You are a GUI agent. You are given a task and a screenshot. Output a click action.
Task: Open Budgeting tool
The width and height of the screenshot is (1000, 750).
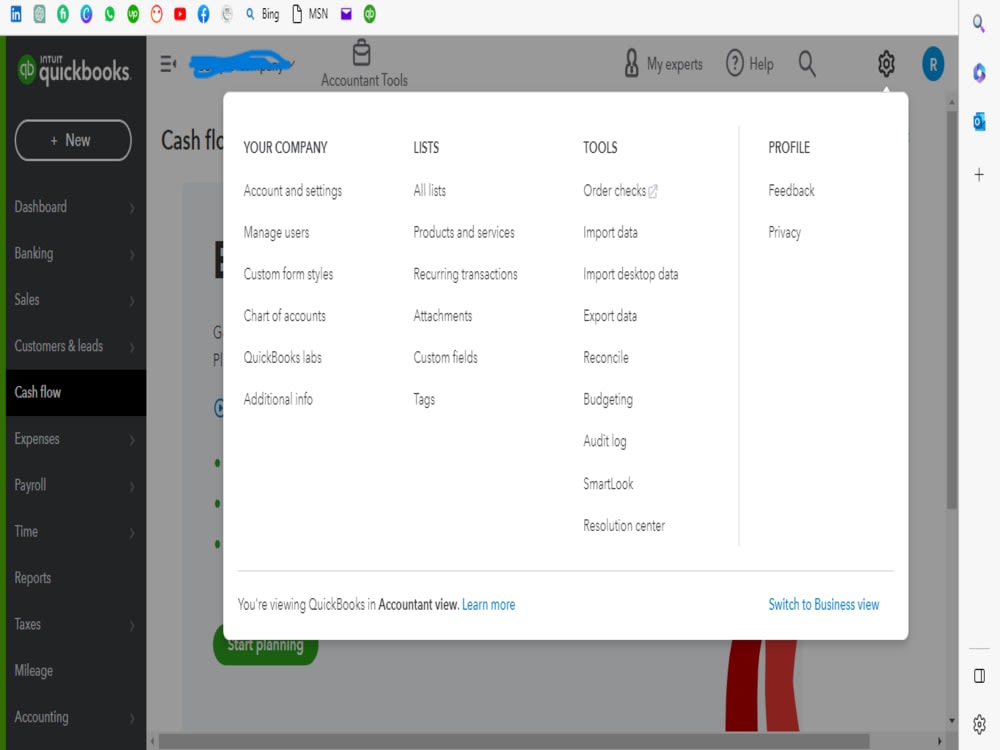pos(608,400)
